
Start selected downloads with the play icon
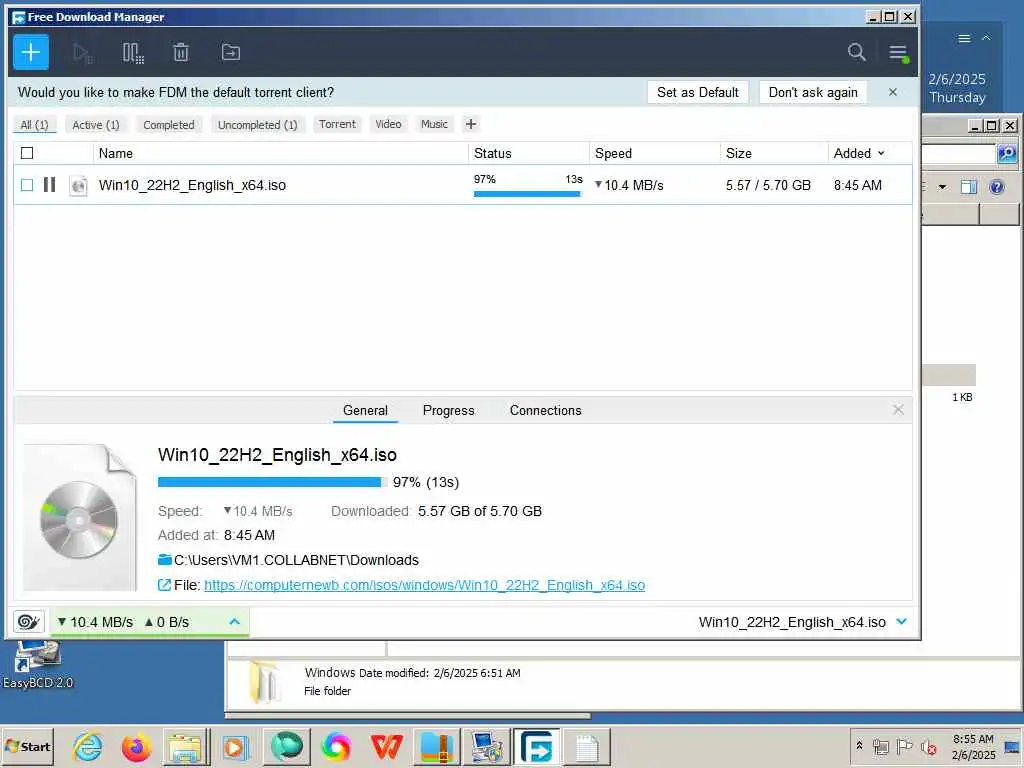(x=83, y=53)
